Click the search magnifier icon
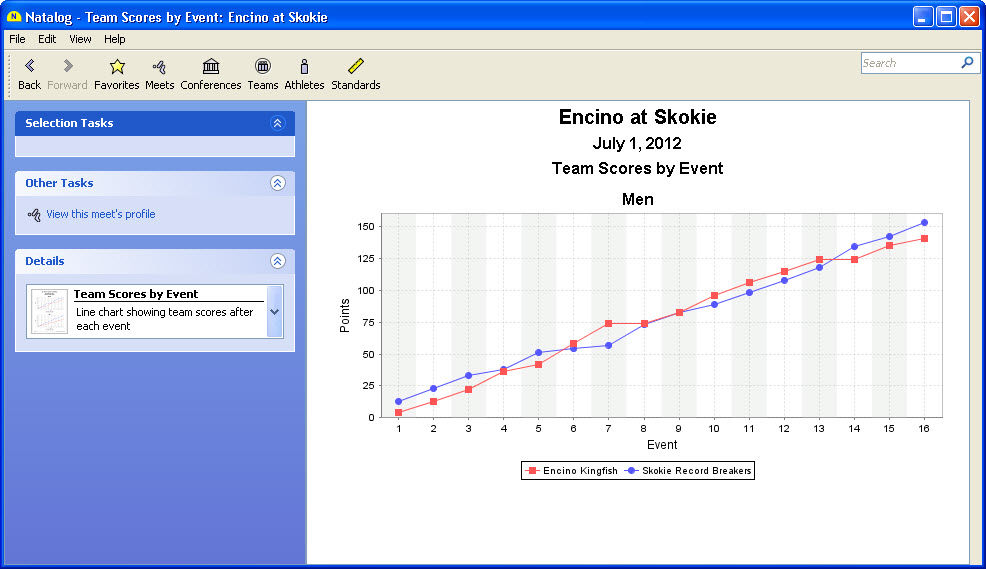986x569 pixels. coord(967,63)
